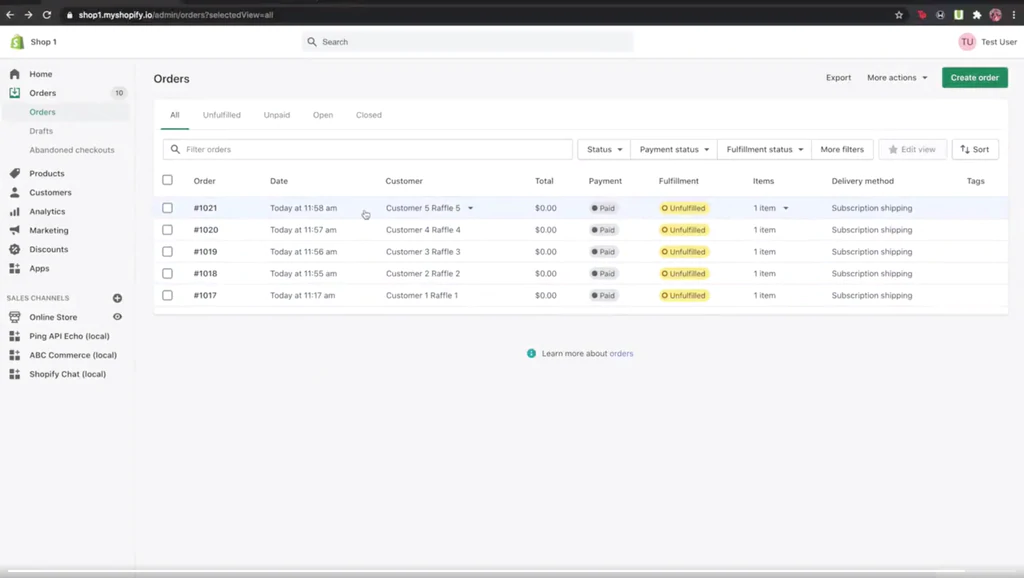Switch to the Unfulfilled tab
This screenshot has width=1024, height=578.
[221, 115]
